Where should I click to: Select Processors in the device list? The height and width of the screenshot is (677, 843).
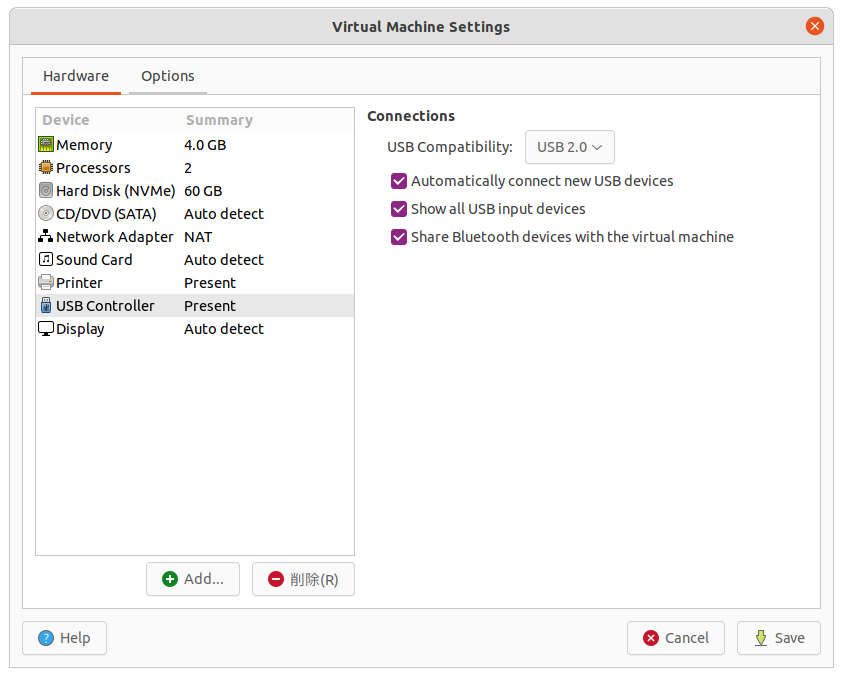pos(94,168)
